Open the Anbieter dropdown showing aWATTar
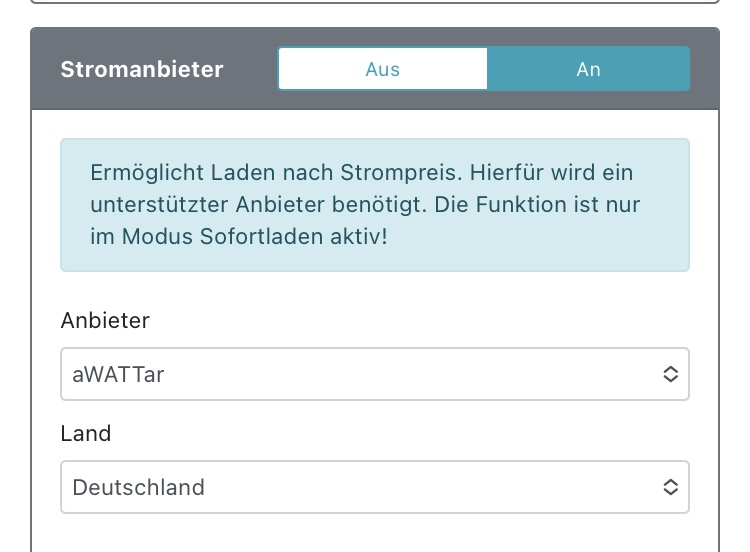This screenshot has width=750, height=552. coord(360,374)
